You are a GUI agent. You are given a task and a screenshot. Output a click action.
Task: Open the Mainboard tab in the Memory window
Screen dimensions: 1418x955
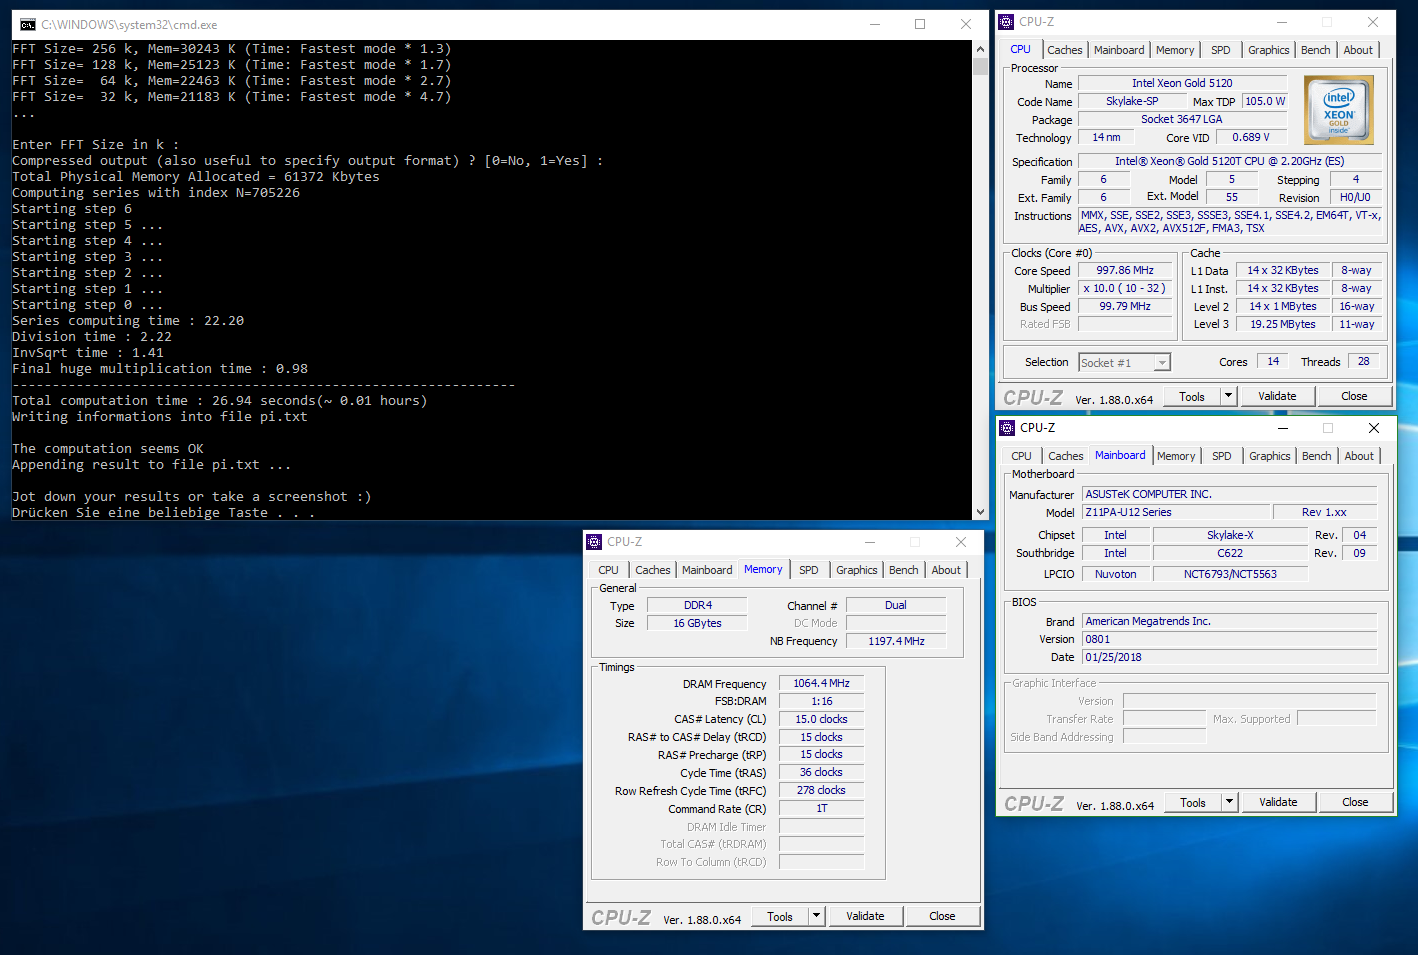[707, 570]
